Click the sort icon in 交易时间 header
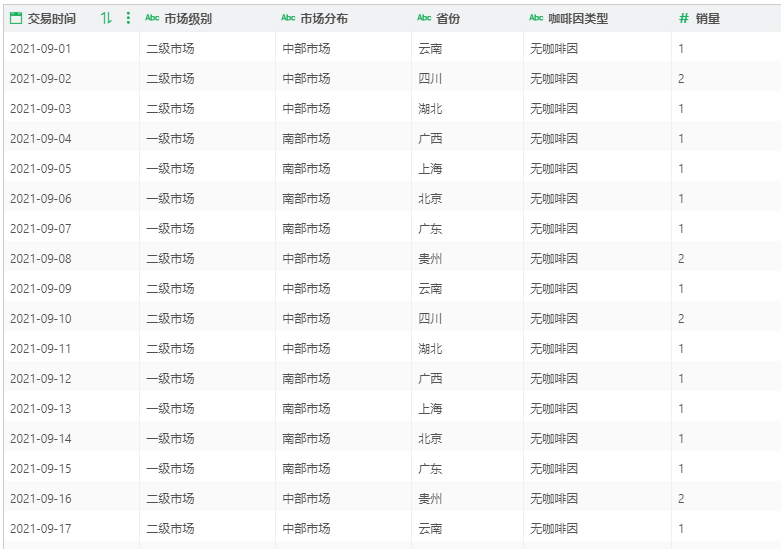 tap(106, 18)
